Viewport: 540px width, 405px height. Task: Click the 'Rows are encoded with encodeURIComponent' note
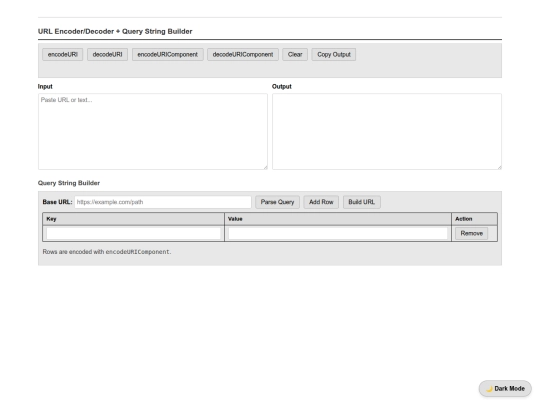tap(107, 252)
